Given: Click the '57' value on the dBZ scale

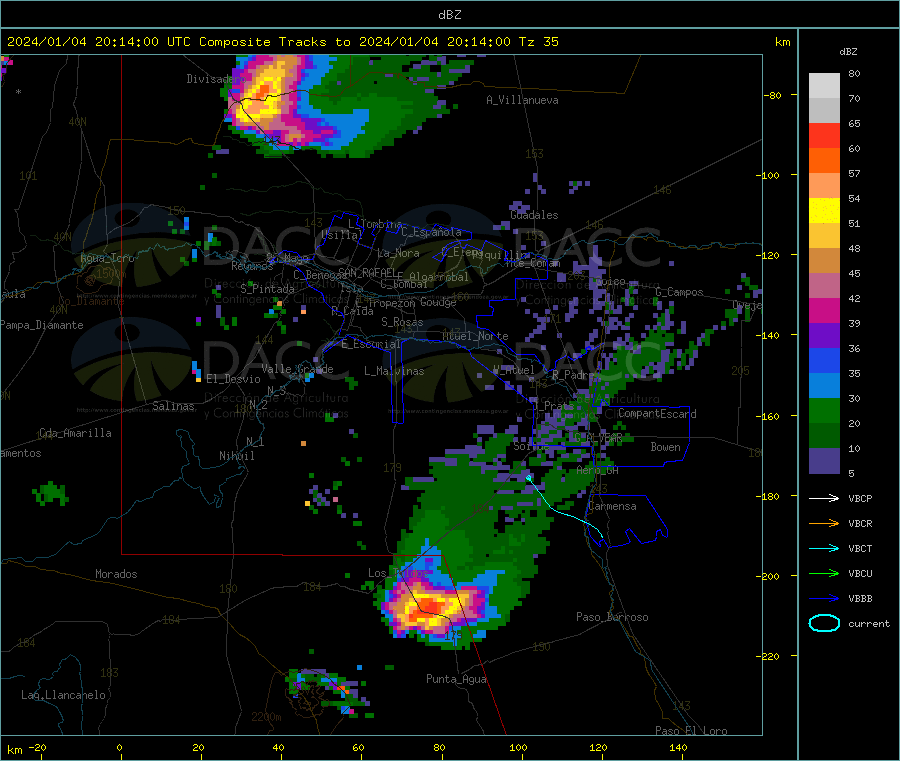Looking at the screenshot, I should [x=854, y=173].
